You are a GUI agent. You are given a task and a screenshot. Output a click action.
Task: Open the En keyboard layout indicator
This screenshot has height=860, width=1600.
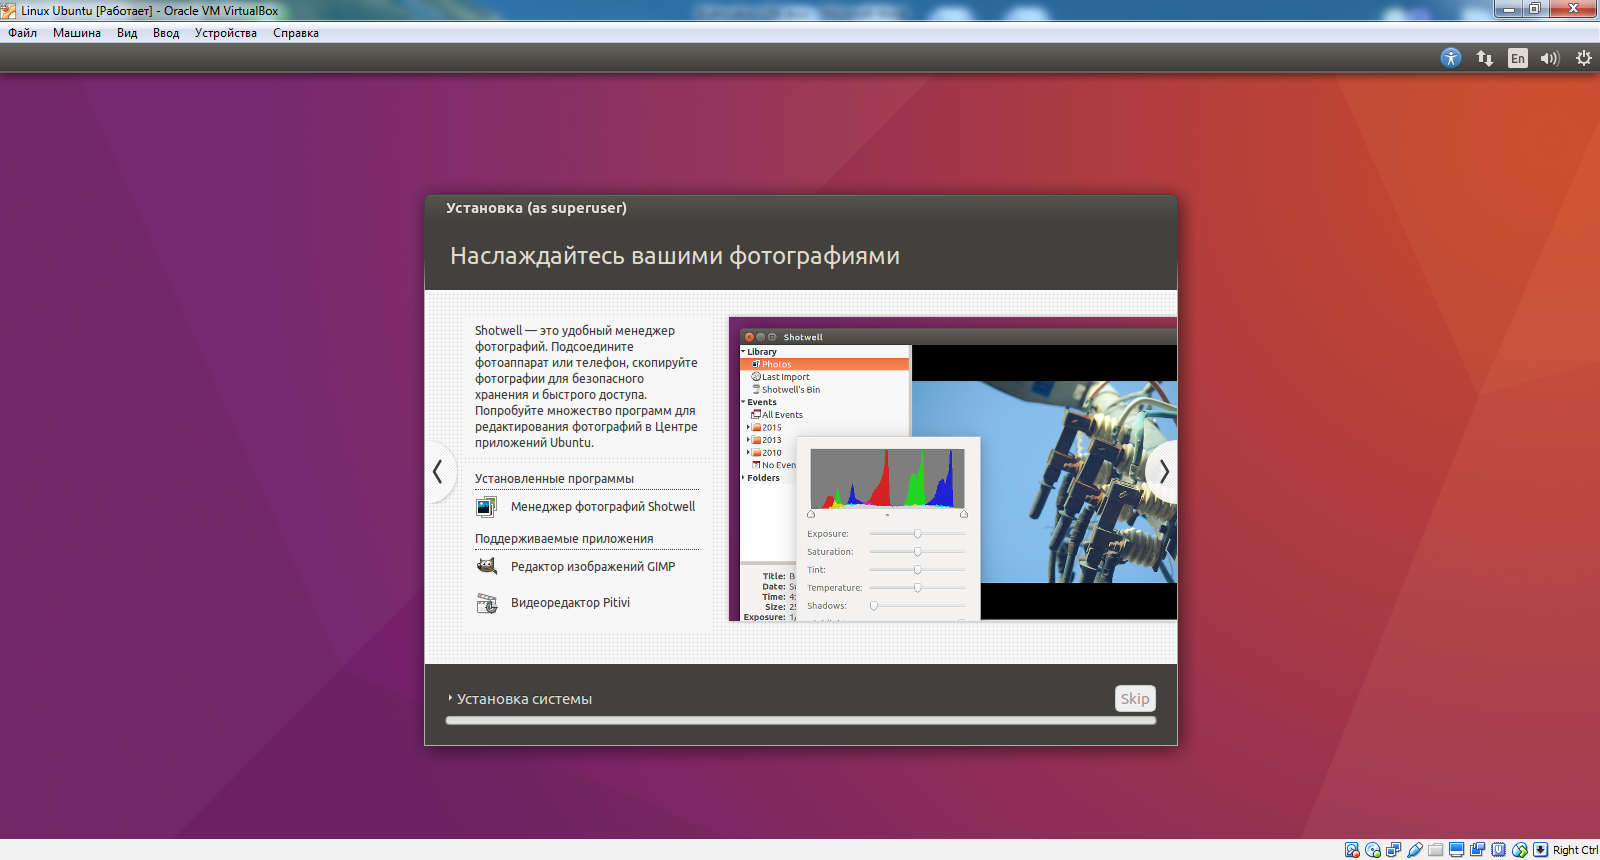pyautogui.click(x=1518, y=58)
